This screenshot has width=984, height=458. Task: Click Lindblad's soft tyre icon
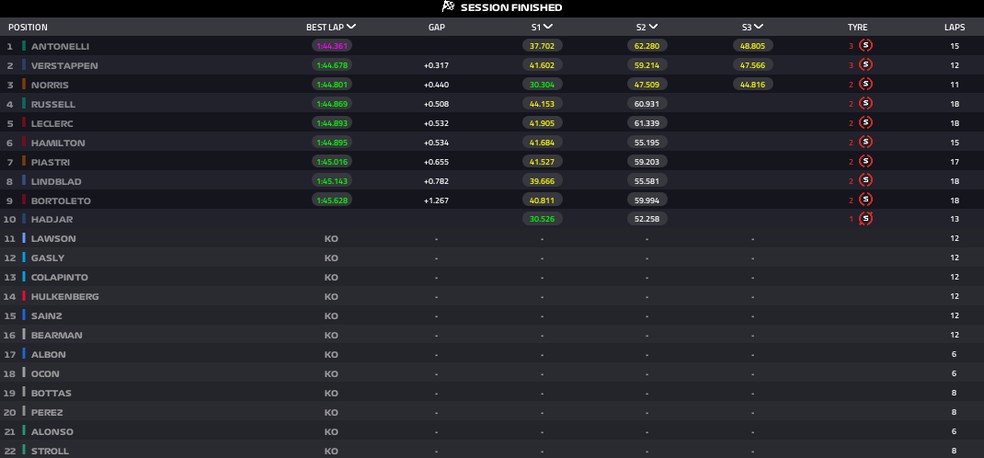coord(866,180)
